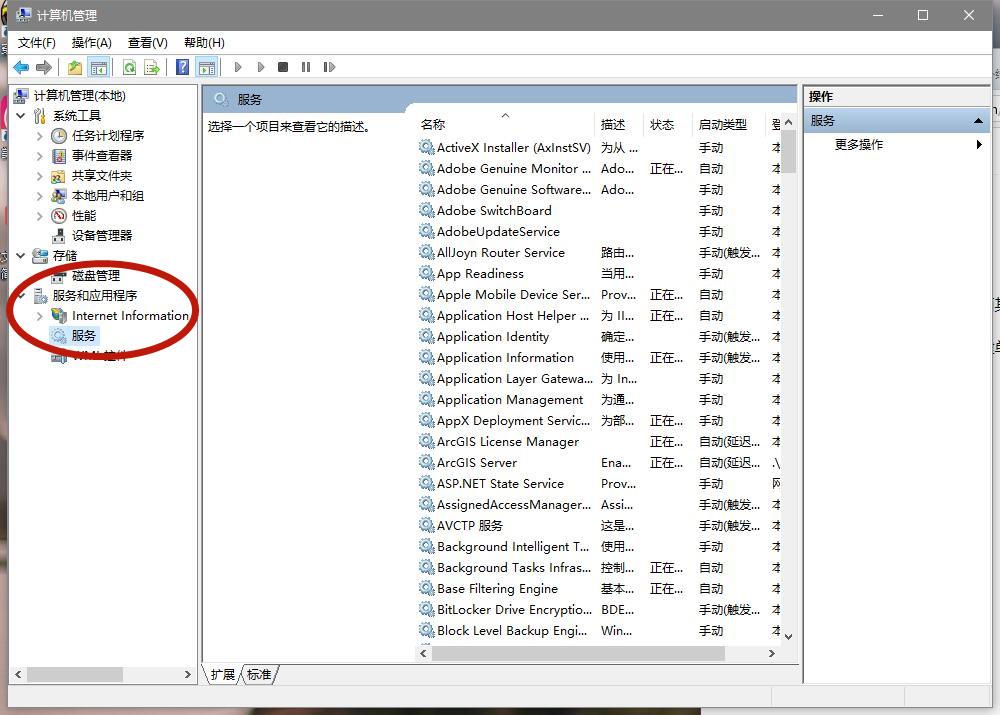
Task: Click the Stop Service square icon
Action: [283, 67]
